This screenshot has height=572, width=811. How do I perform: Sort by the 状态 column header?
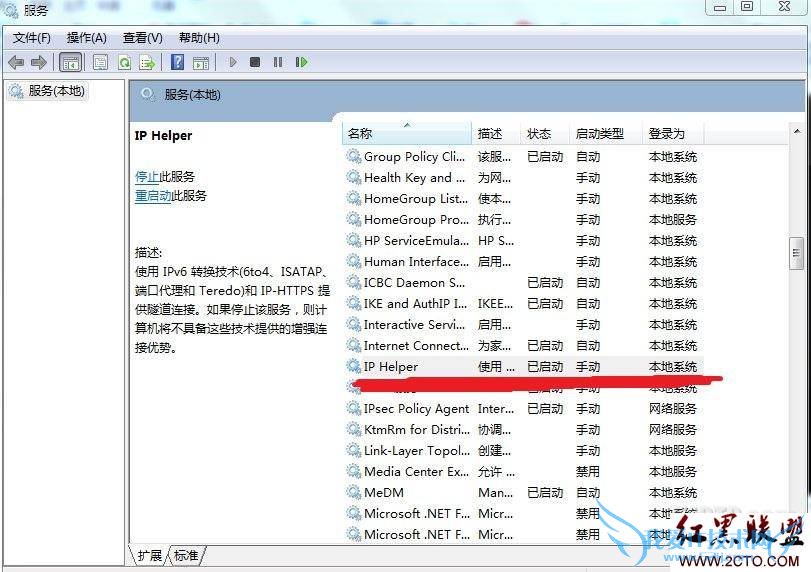(545, 133)
